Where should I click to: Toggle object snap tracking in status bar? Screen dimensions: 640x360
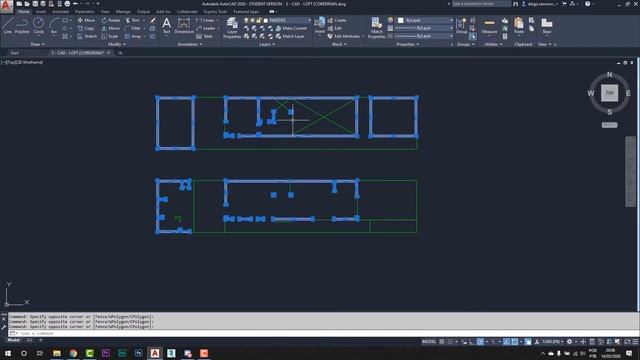507,342
